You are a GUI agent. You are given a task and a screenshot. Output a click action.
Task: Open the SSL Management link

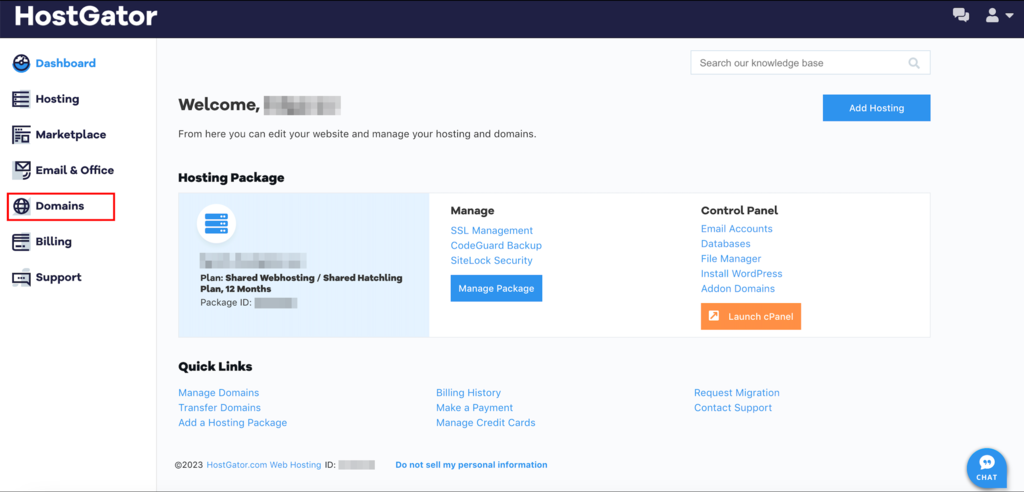pyautogui.click(x=491, y=231)
